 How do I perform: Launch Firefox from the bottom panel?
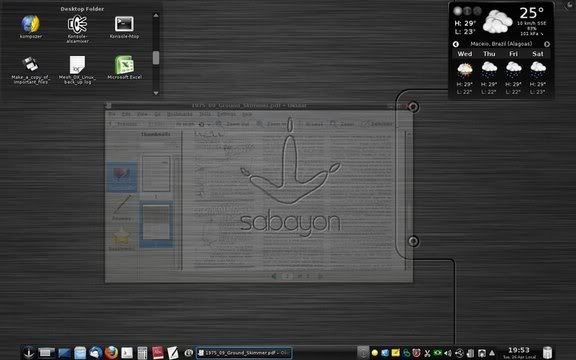111,353
